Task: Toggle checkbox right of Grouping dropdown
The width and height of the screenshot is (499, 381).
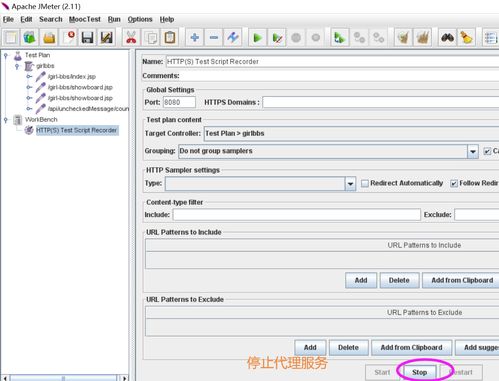Action: (x=487, y=151)
